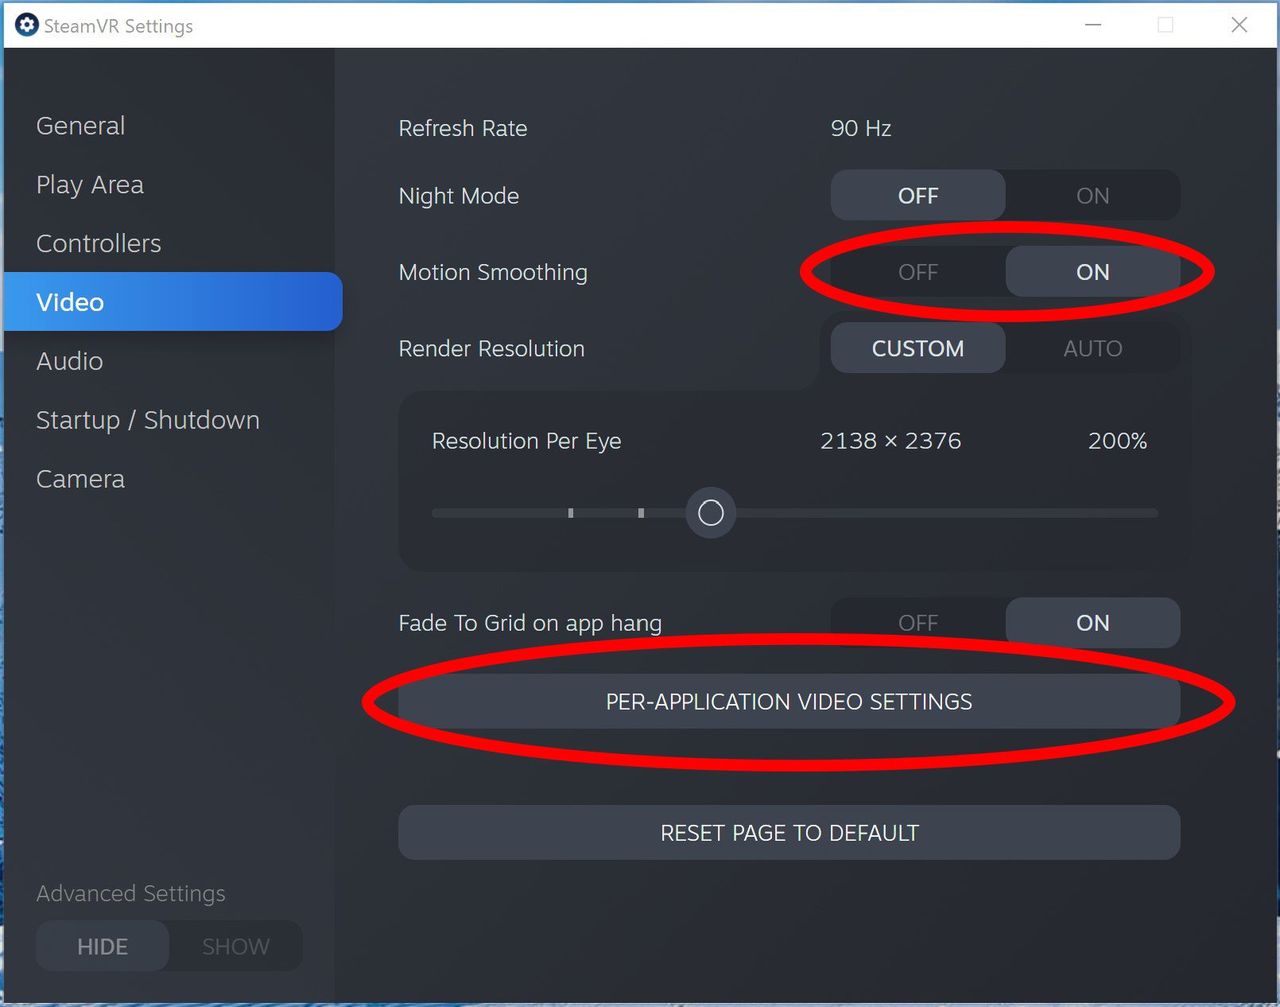This screenshot has width=1280, height=1007.
Task: Click the Resolution Per Eye slider handle
Action: 711,513
